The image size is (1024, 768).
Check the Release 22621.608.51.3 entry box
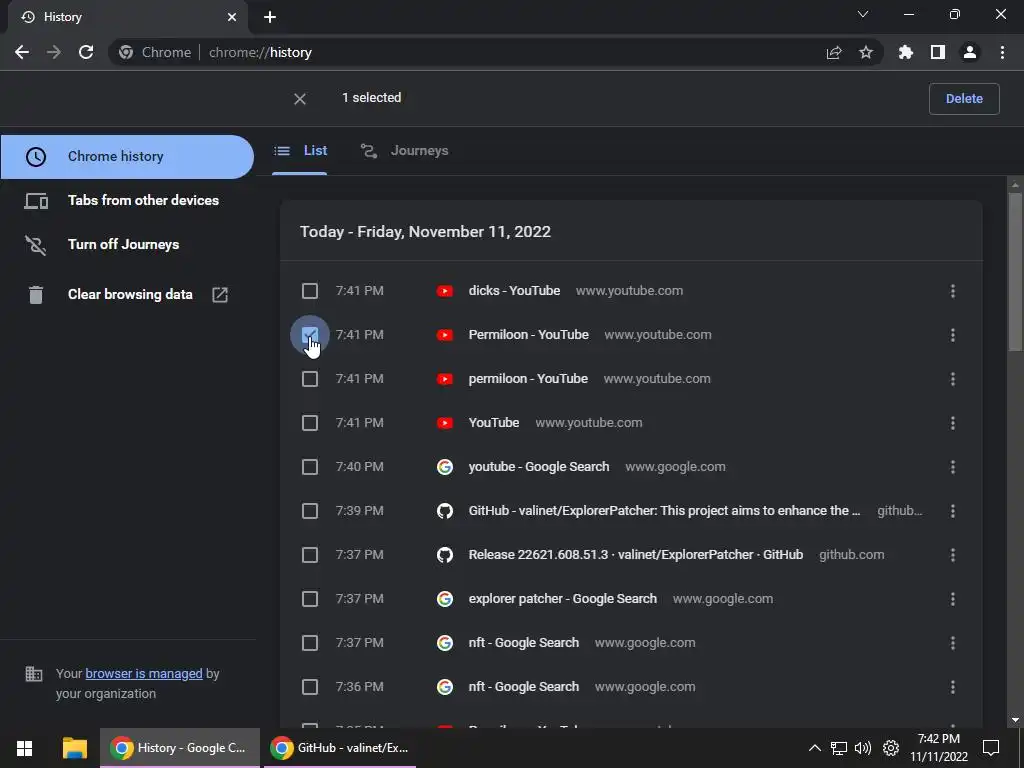point(310,555)
